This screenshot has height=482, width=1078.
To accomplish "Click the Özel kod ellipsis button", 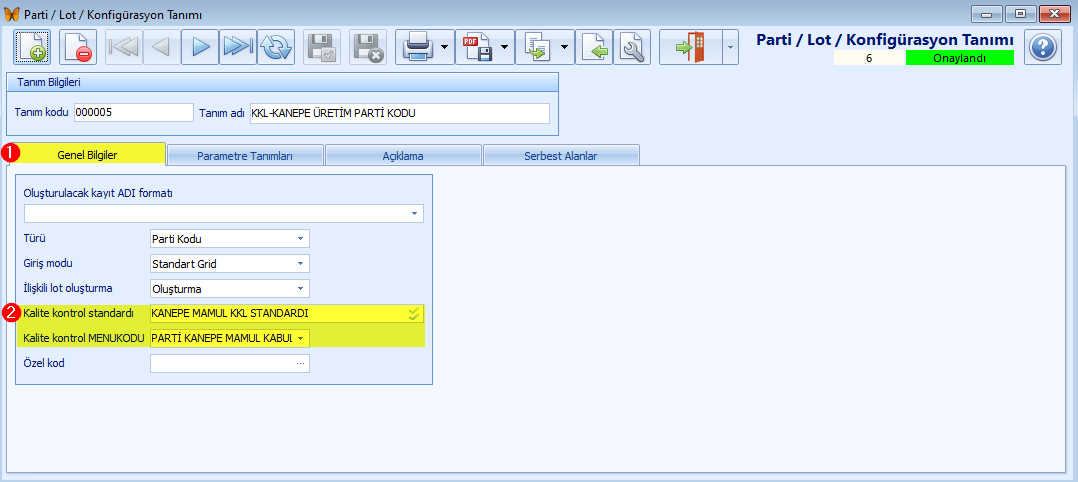I will click(x=300, y=363).
